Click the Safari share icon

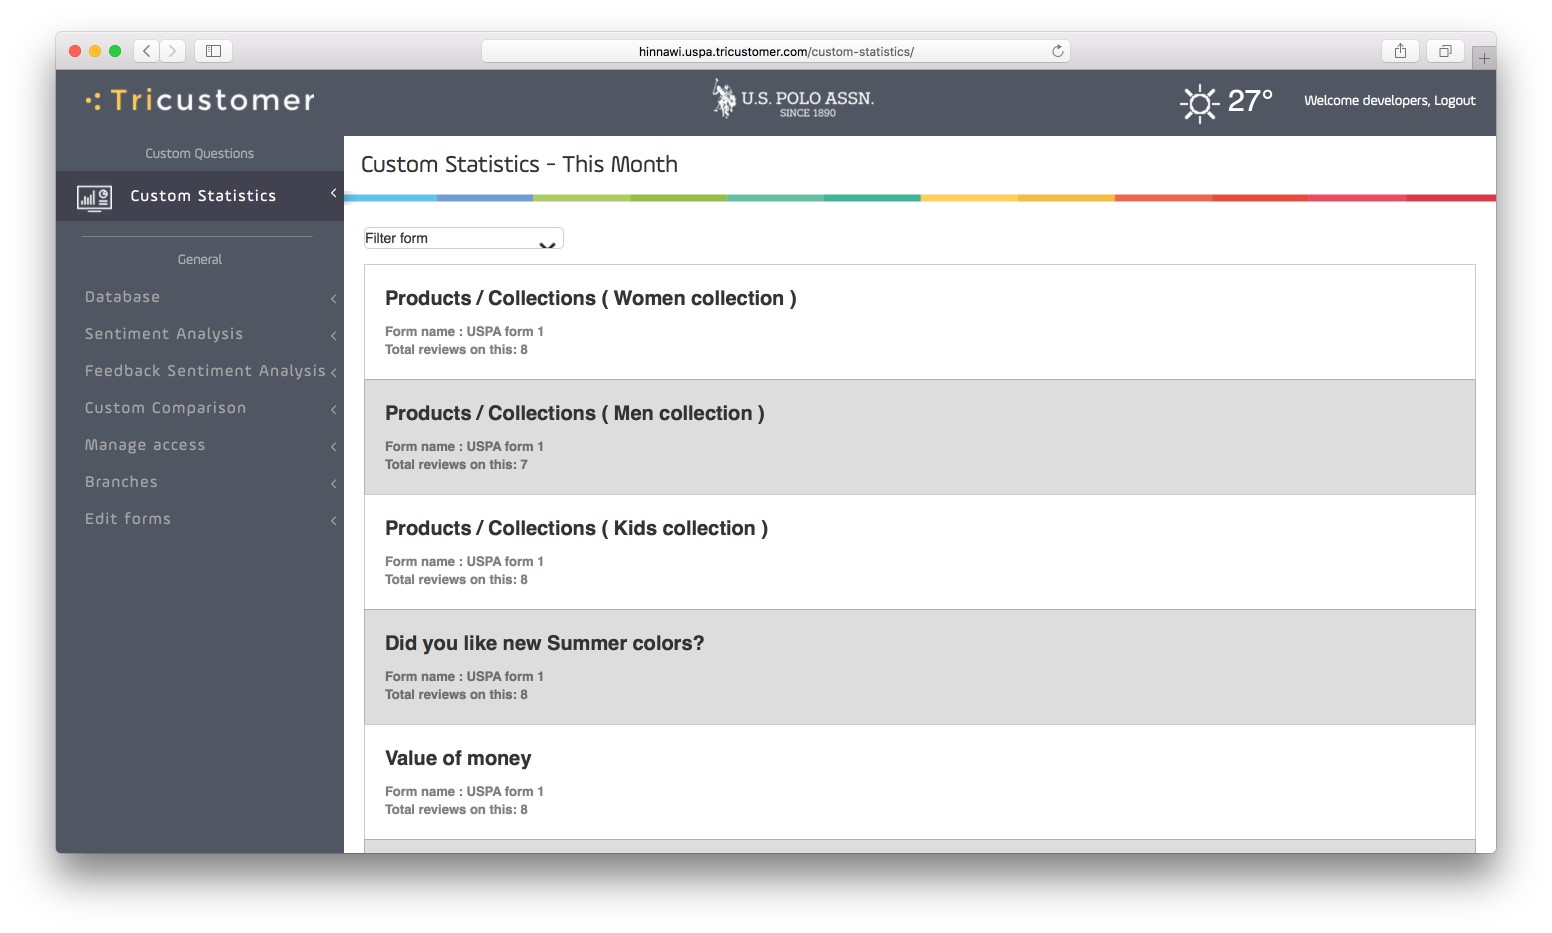click(1400, 51)
